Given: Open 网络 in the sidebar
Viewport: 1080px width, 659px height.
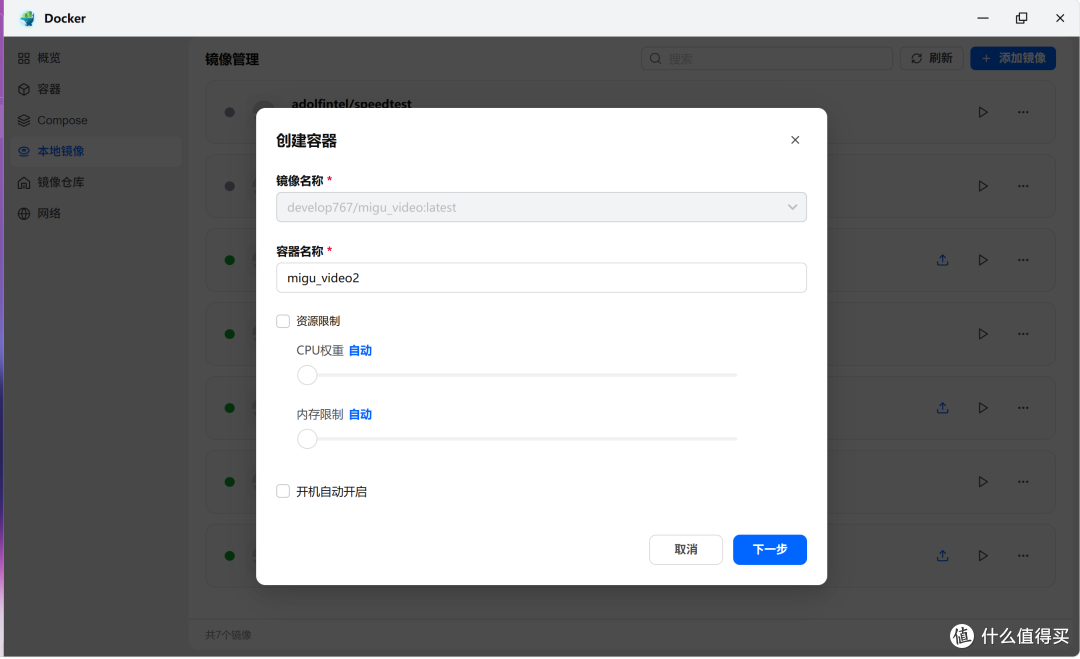Looking at the screenshot, I should pyautogui.click(x=96, y=213).
